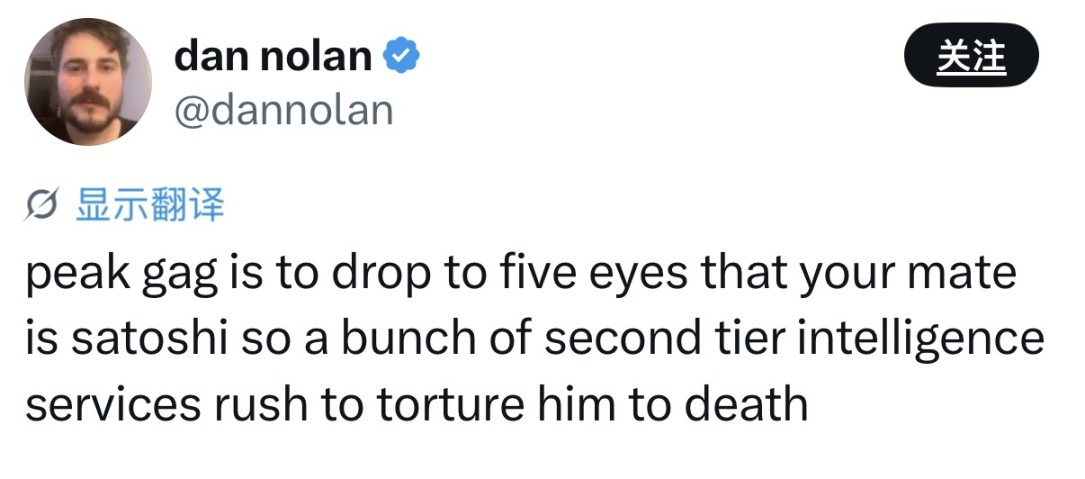This screenshot has height=479, width=1085.
Task: Click the @dannolan handle
Action: [x=283, y=110]
